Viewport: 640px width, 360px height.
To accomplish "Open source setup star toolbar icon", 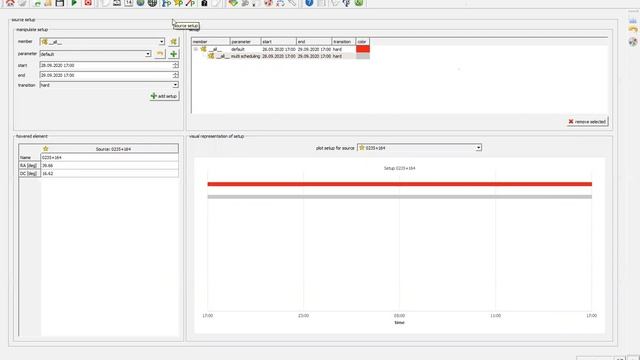I will tap(178, 3).
